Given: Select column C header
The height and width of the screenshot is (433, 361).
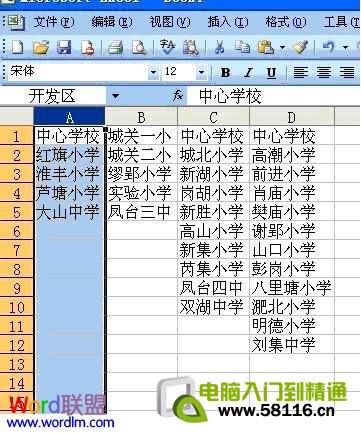Looking at the screenshot, I should click(213, 117).
